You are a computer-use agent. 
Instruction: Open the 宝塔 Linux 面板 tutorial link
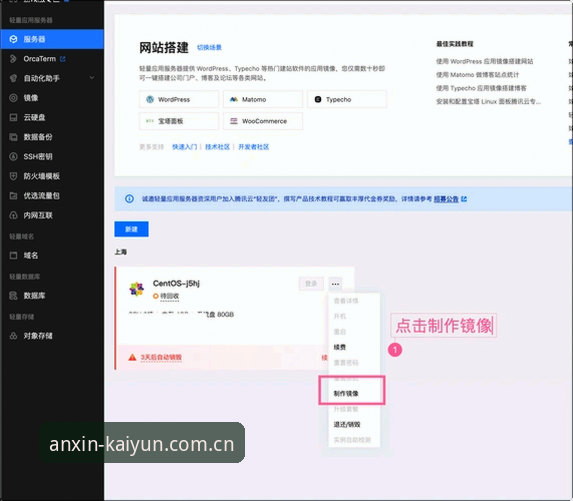(488, 102)
